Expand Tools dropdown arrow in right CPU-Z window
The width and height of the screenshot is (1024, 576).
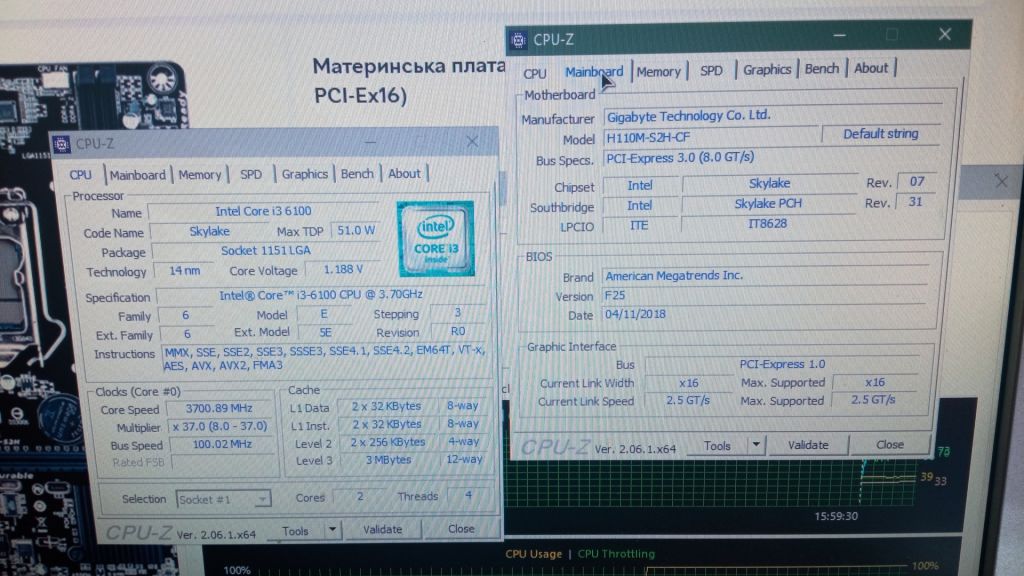(756, 445)
